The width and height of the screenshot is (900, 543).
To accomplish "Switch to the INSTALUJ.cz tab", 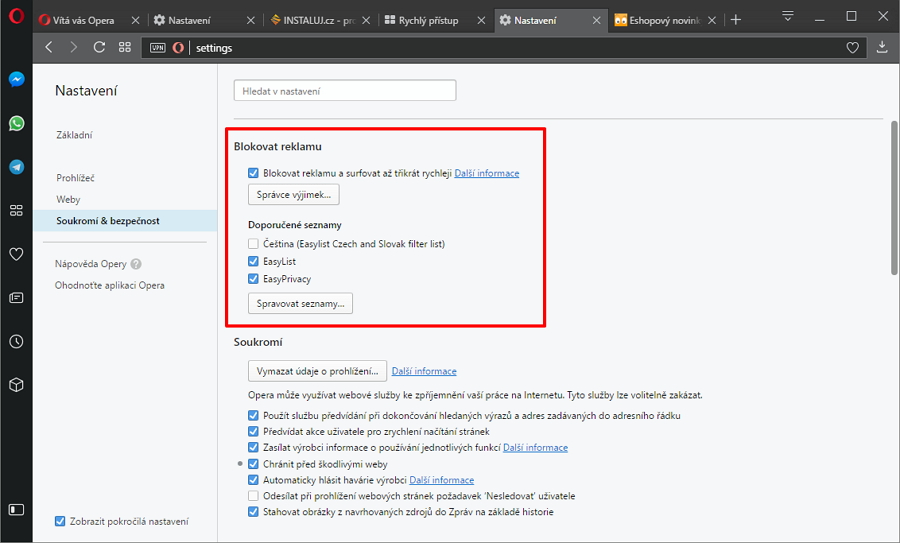I will click(322, 20).
